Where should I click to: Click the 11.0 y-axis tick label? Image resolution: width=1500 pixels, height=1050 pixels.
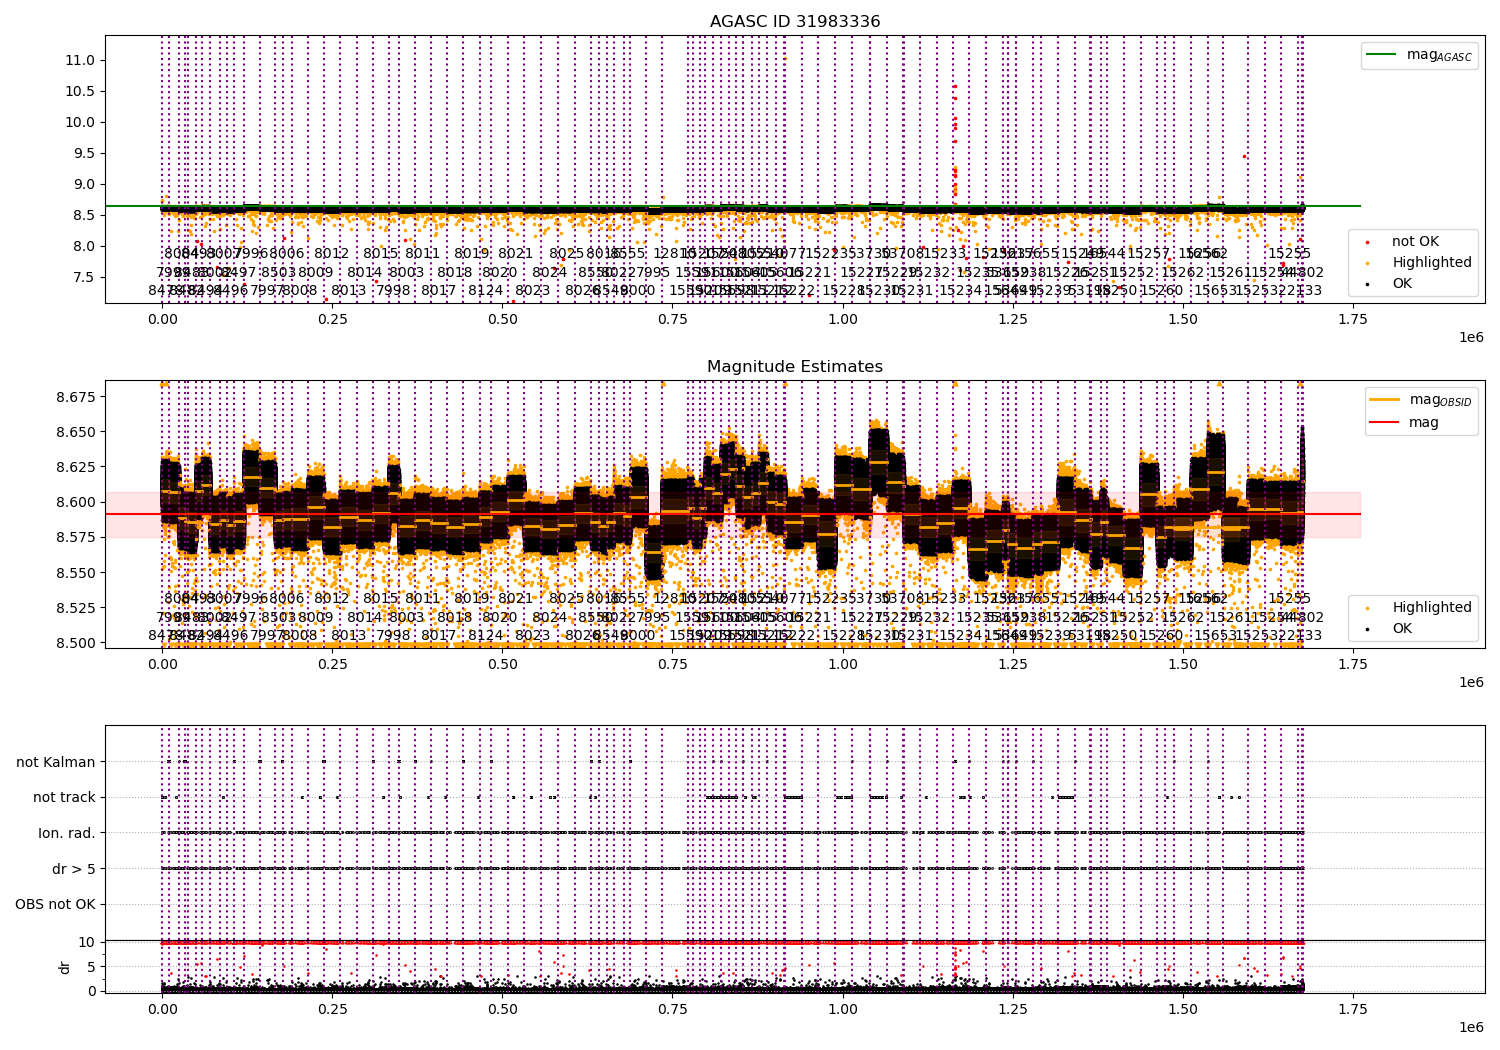pos(80,60)
